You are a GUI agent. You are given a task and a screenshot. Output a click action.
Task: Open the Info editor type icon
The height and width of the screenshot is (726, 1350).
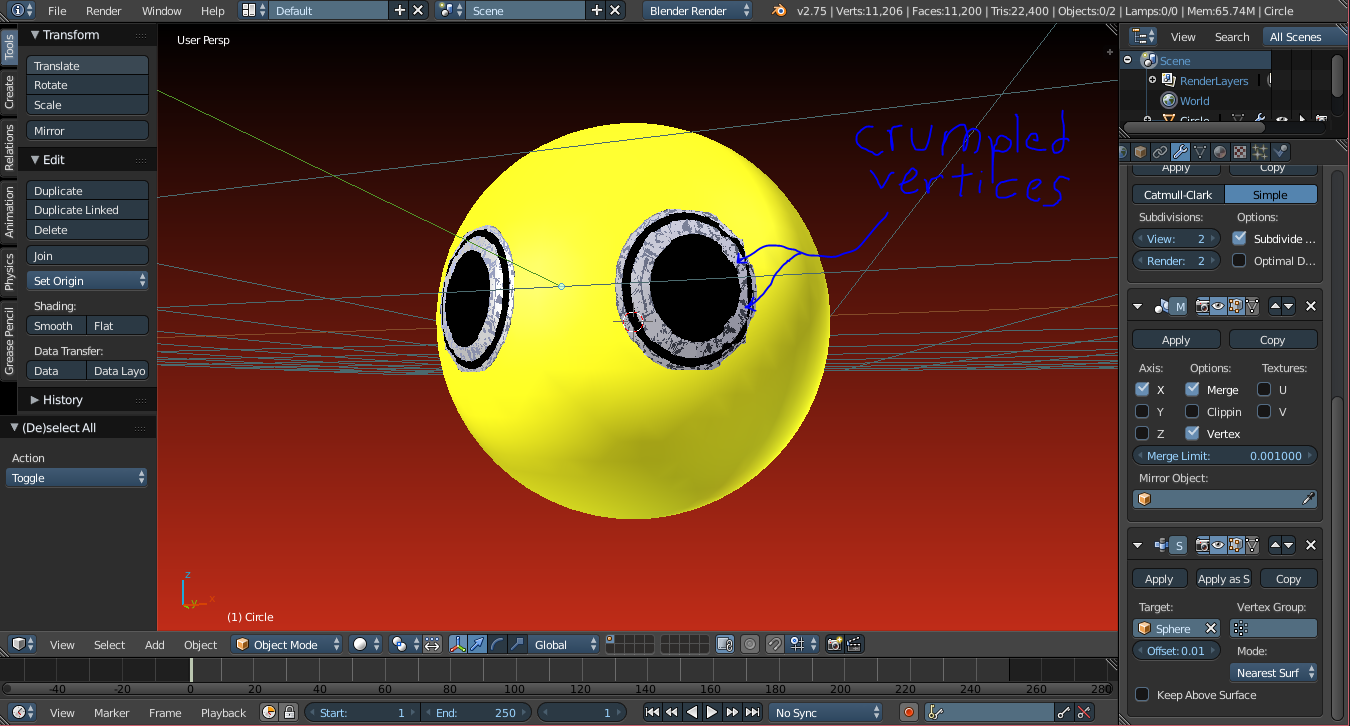(22, 10)
